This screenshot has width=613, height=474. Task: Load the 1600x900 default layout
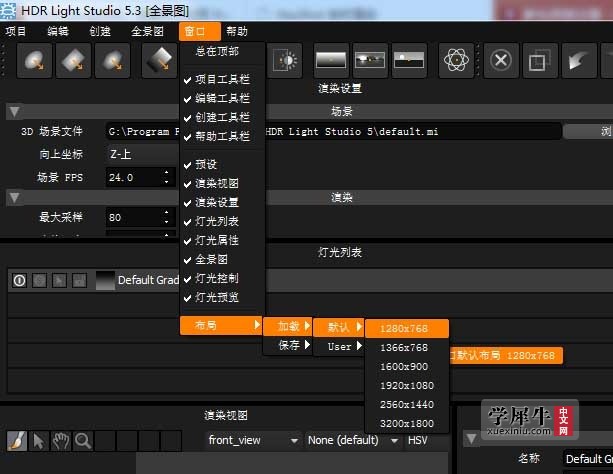pos(407,366)
